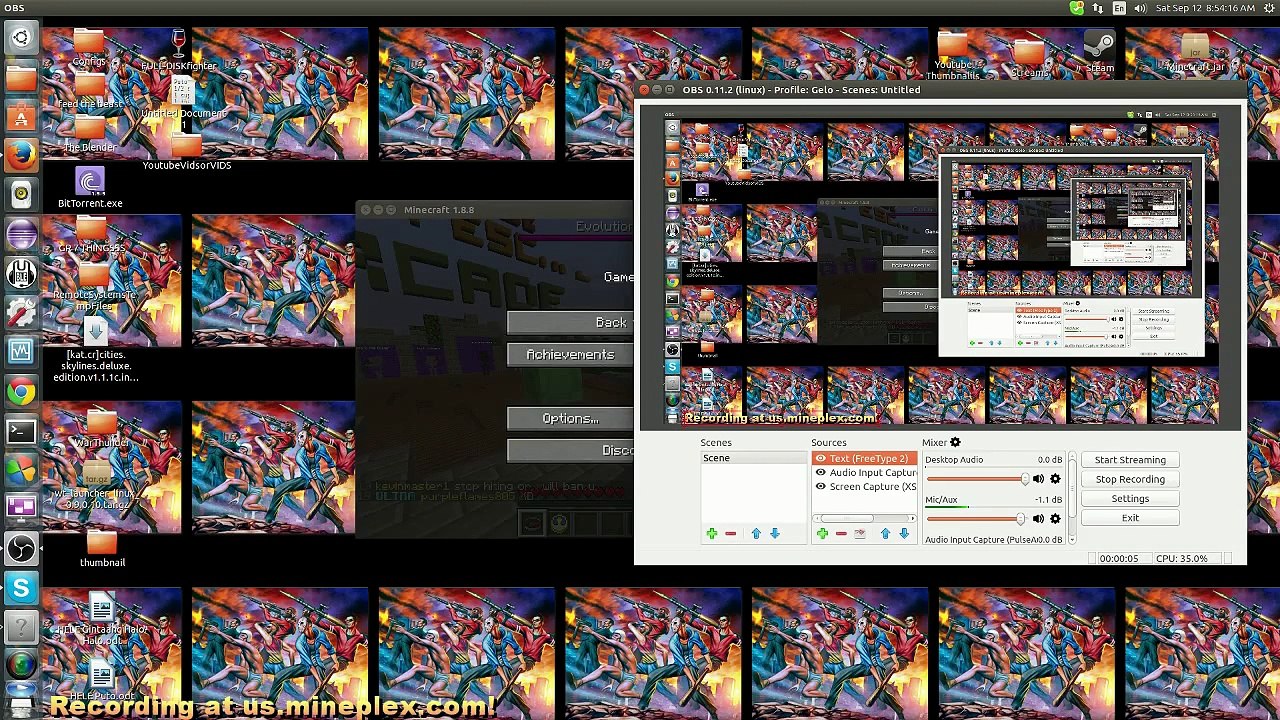Click Start Streaming button
1280x720 pixels.
[1130, 460]
